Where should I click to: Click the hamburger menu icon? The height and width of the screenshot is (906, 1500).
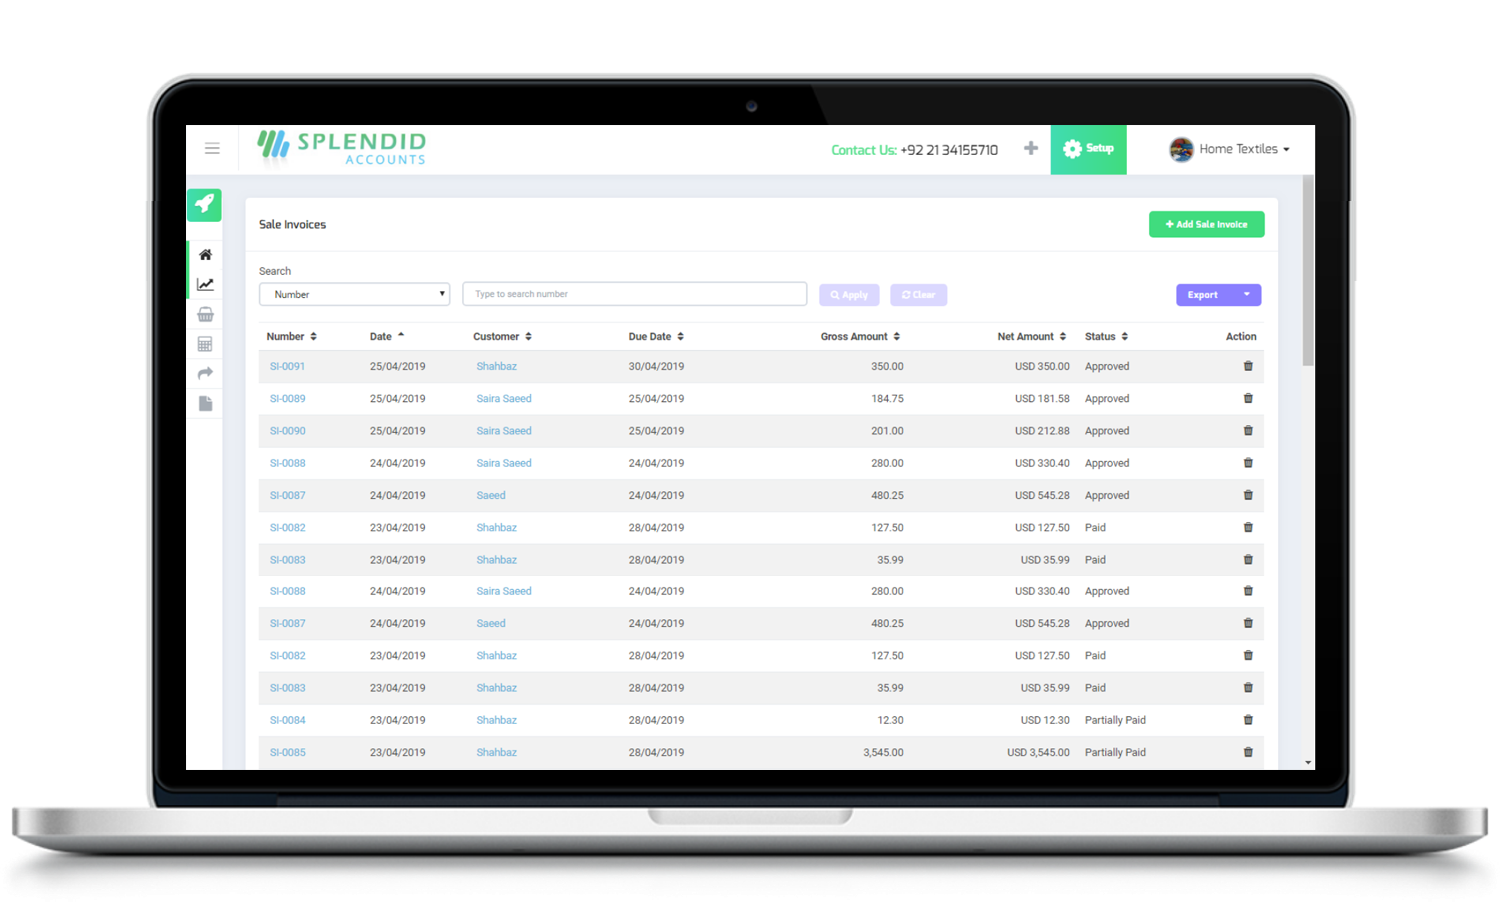(x=212, y=149)
